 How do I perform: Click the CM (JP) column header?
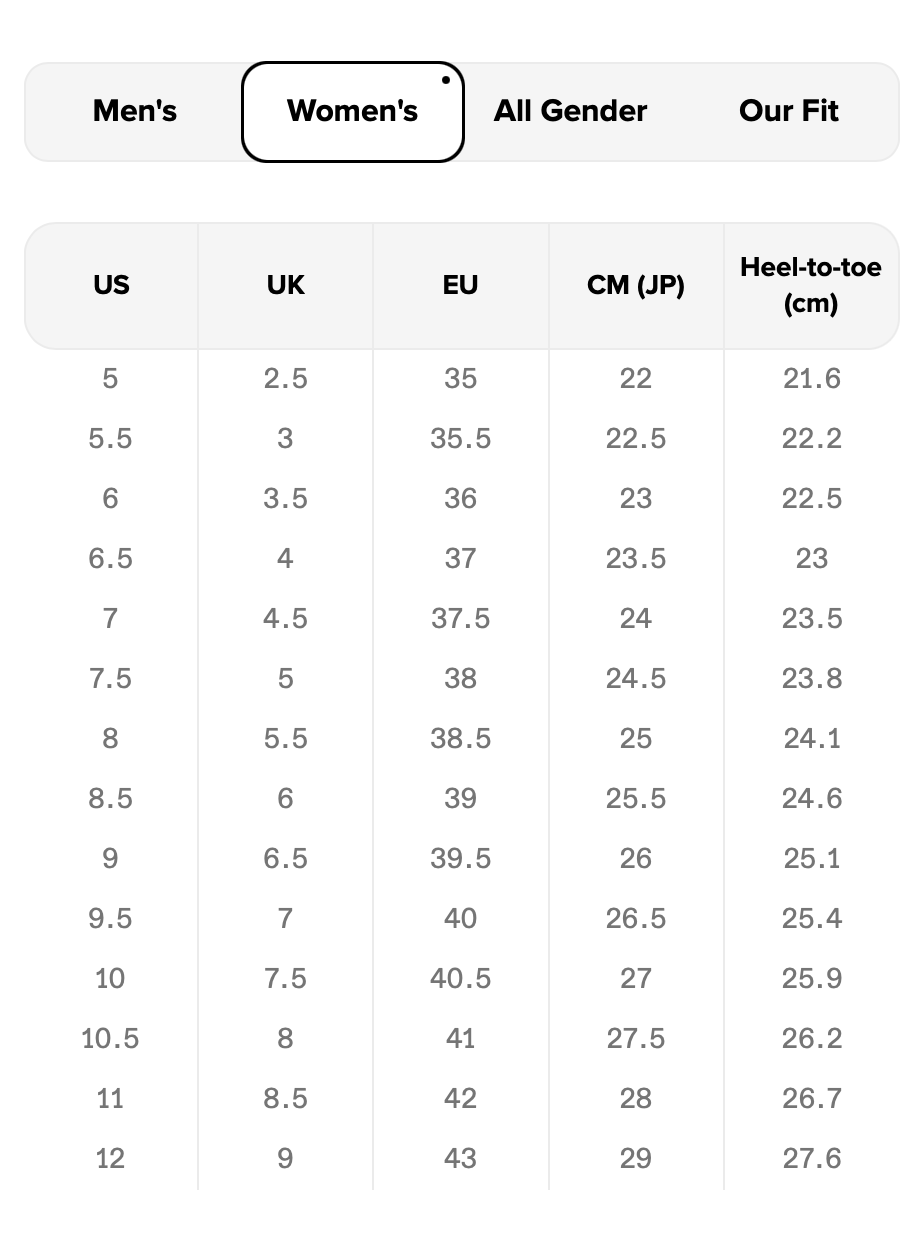[x=635, y=285]
